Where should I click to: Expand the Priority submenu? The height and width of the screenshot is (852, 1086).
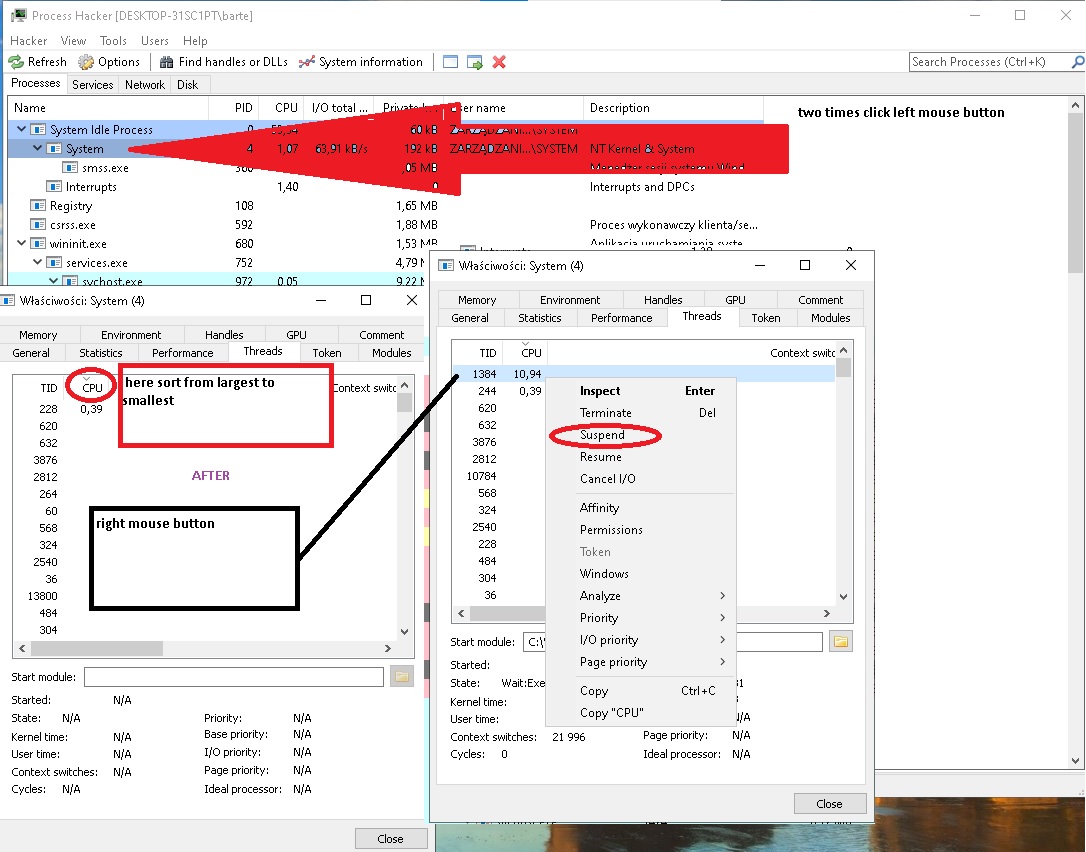[x=641, y=618]
